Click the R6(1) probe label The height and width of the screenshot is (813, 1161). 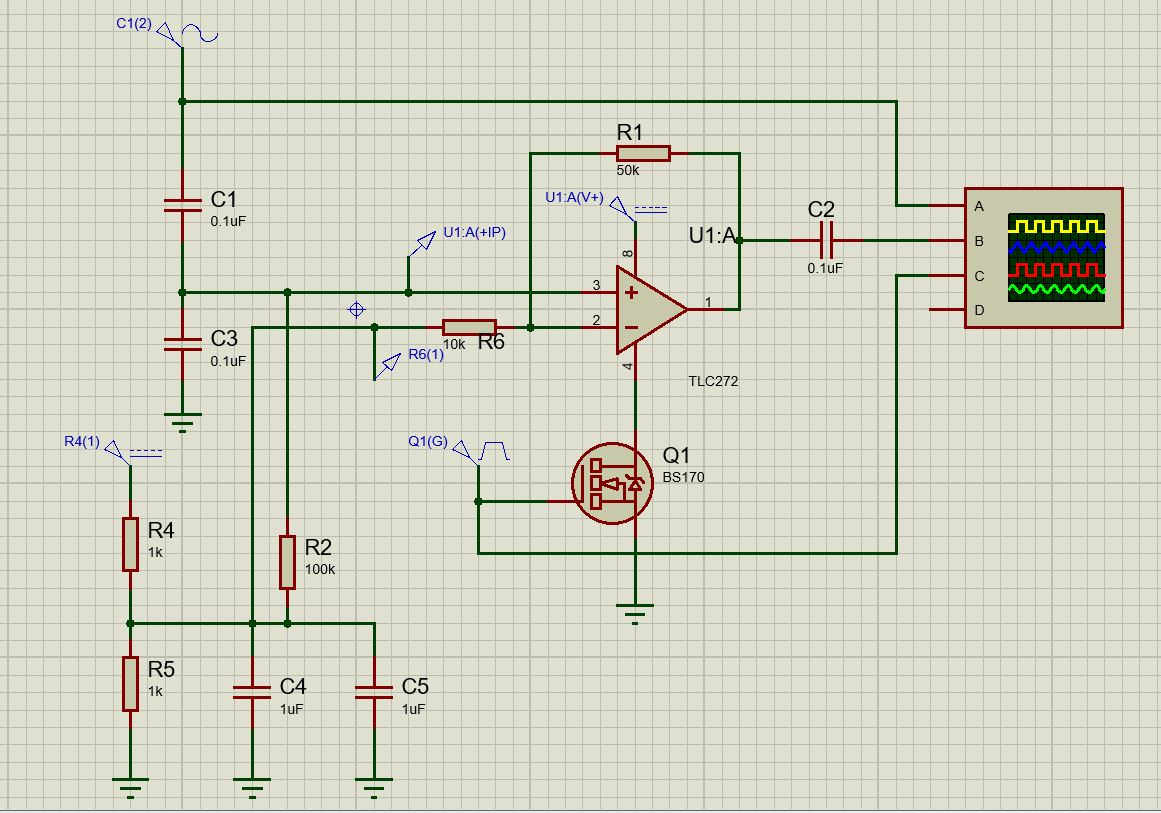coord(426,355)
